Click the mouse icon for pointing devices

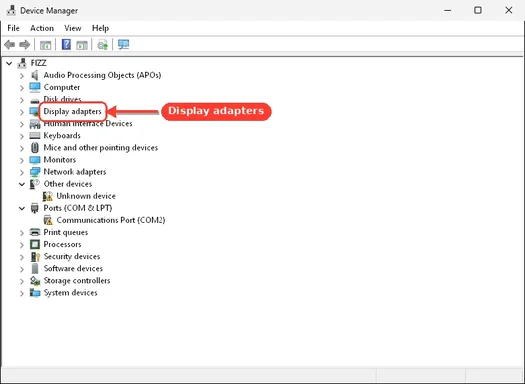[35, 148]
